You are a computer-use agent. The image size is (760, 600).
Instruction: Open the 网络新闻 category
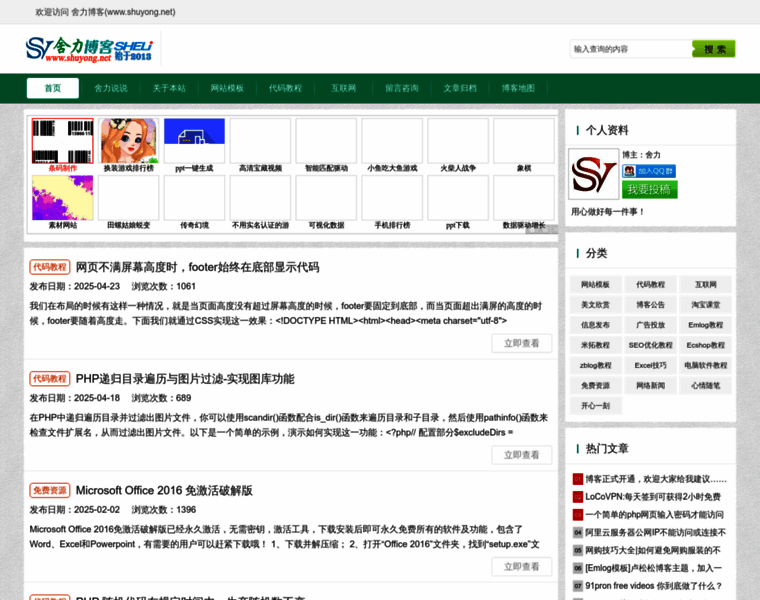650,386
